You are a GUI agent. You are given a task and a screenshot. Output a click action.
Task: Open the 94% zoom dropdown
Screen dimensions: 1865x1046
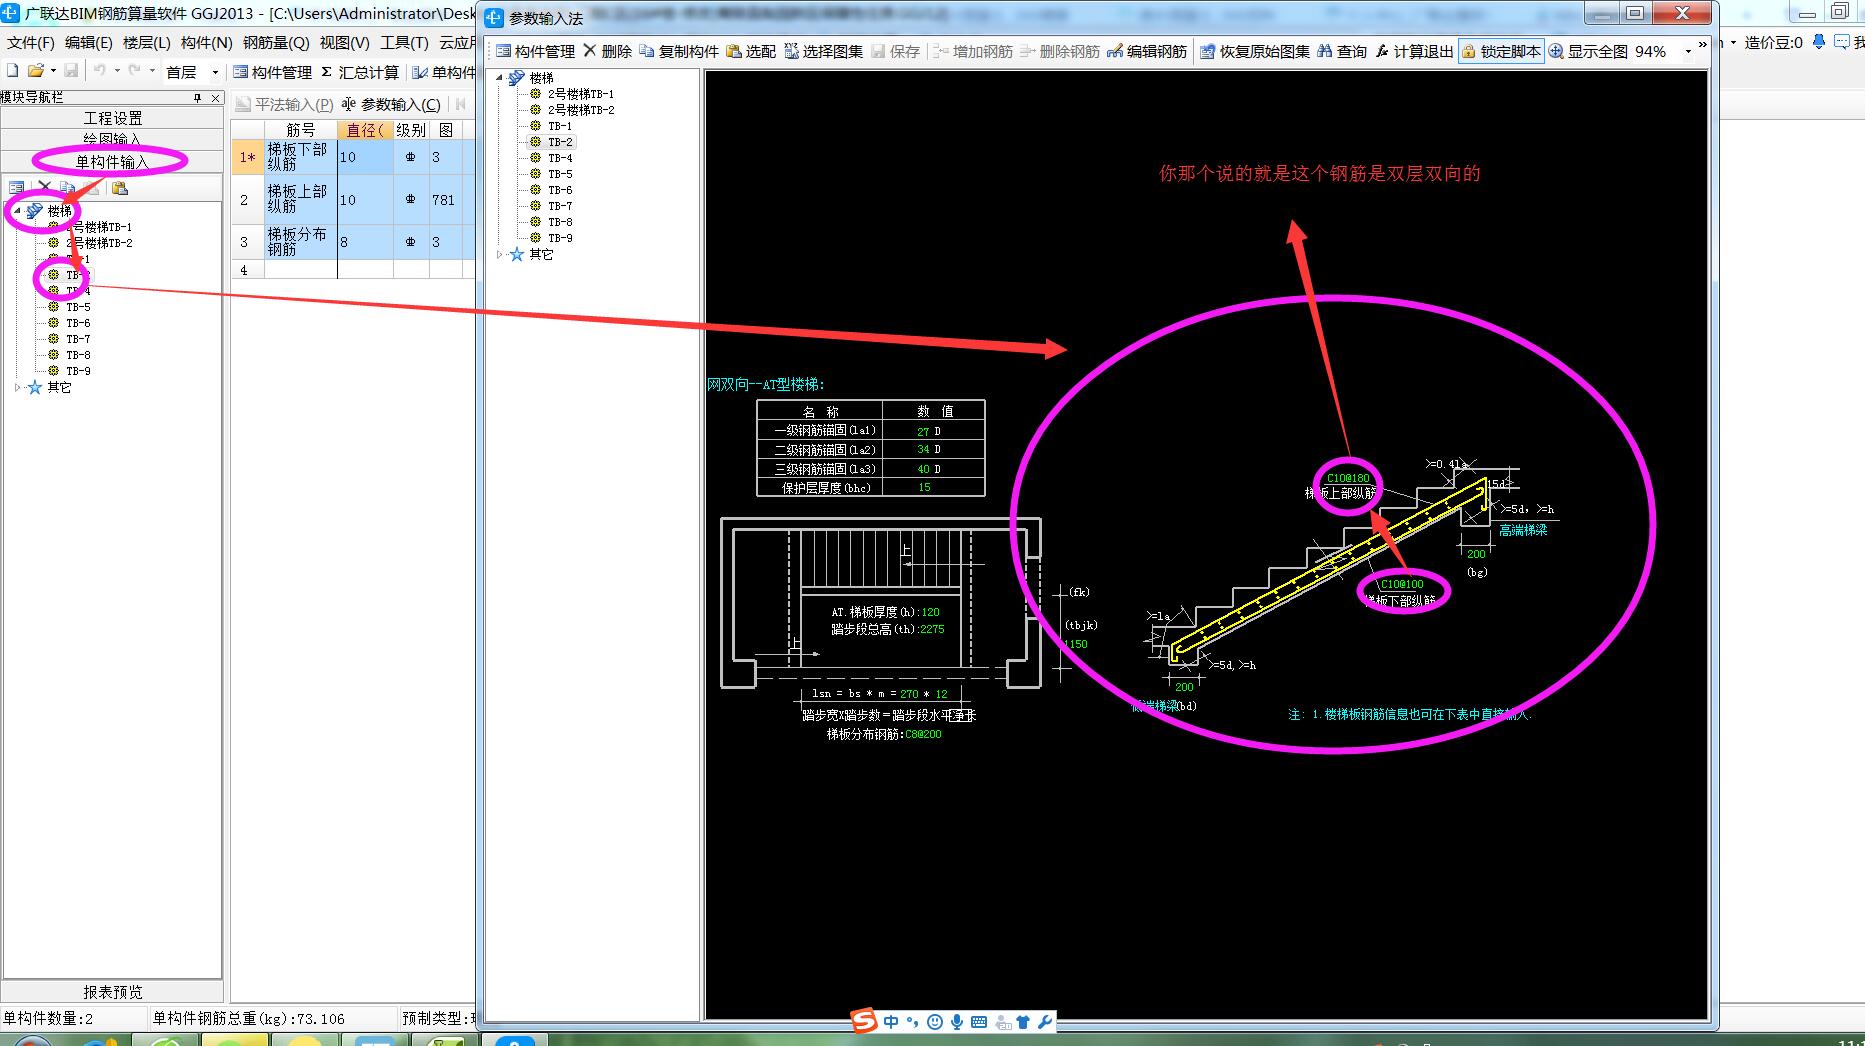coord(1688,51)
